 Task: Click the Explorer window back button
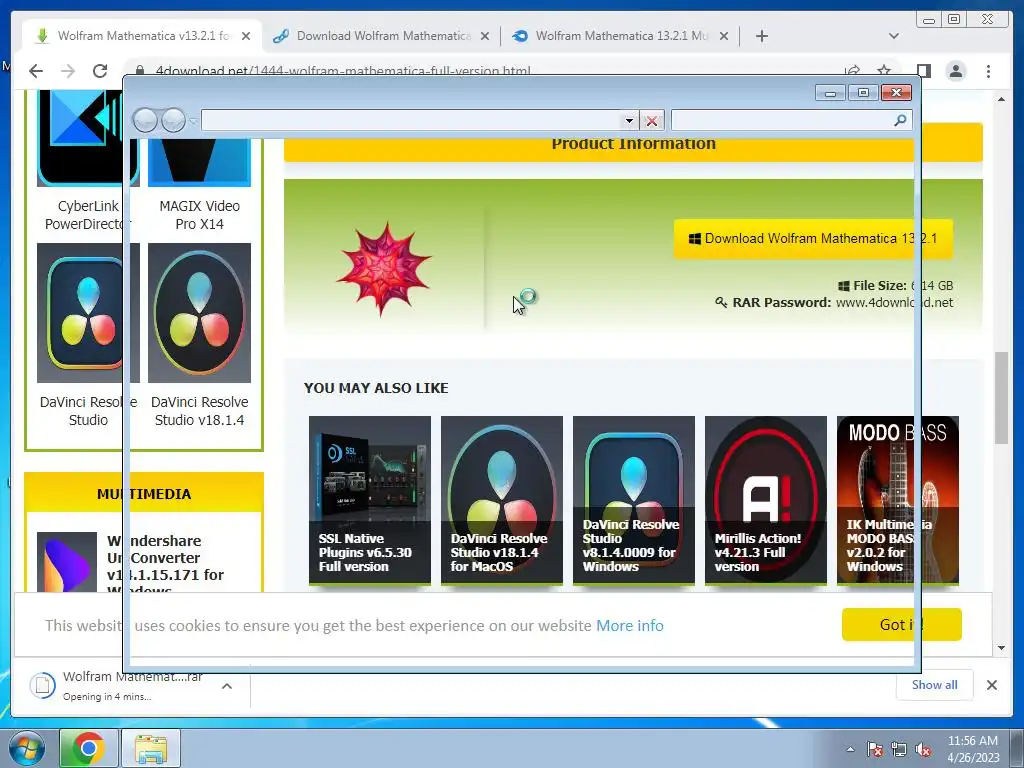[145, 120]
